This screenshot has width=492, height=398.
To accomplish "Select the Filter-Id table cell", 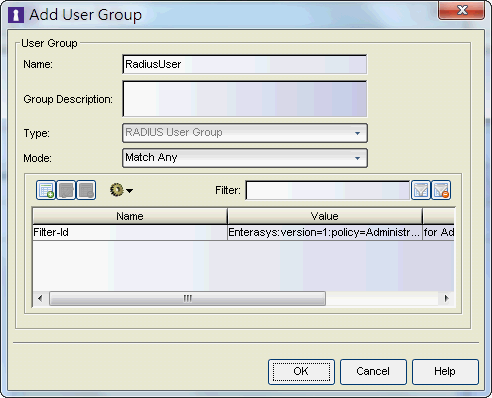I will point(130,232).
